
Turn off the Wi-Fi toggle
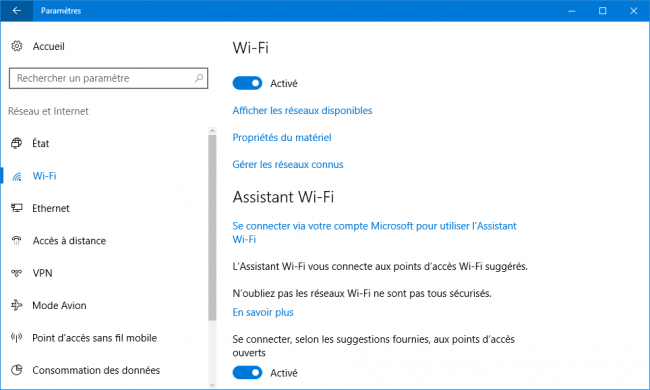(247, 83)
